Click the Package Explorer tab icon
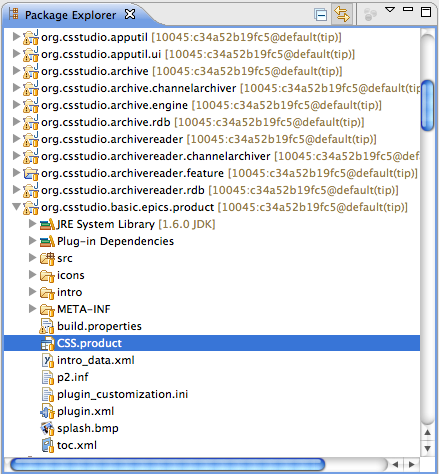The width and height of the screenshot is (439, 474). tap(14, 14)
